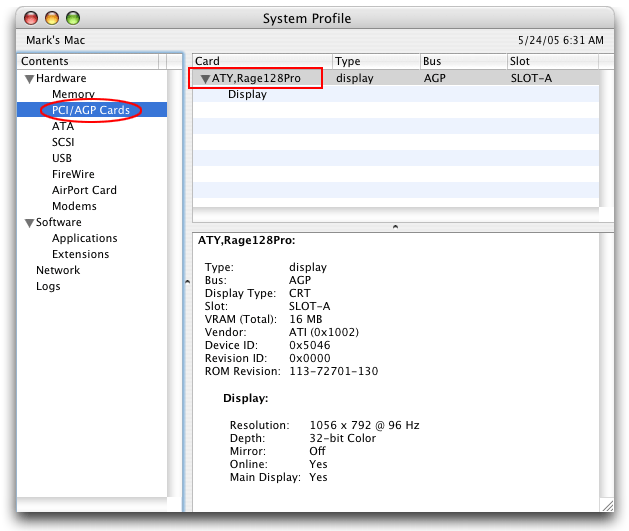Open the ATA hardware section
Image resolution: width=629 pixels, height=531 pixels.
(62, 126)
